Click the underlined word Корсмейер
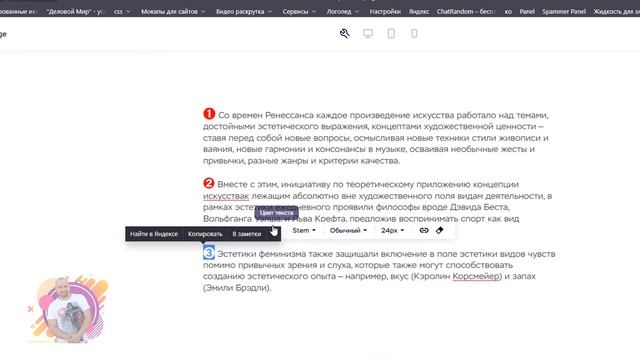The width and height of the screenshot is (640, 360). pyautogui.click(x=476, y=276)
